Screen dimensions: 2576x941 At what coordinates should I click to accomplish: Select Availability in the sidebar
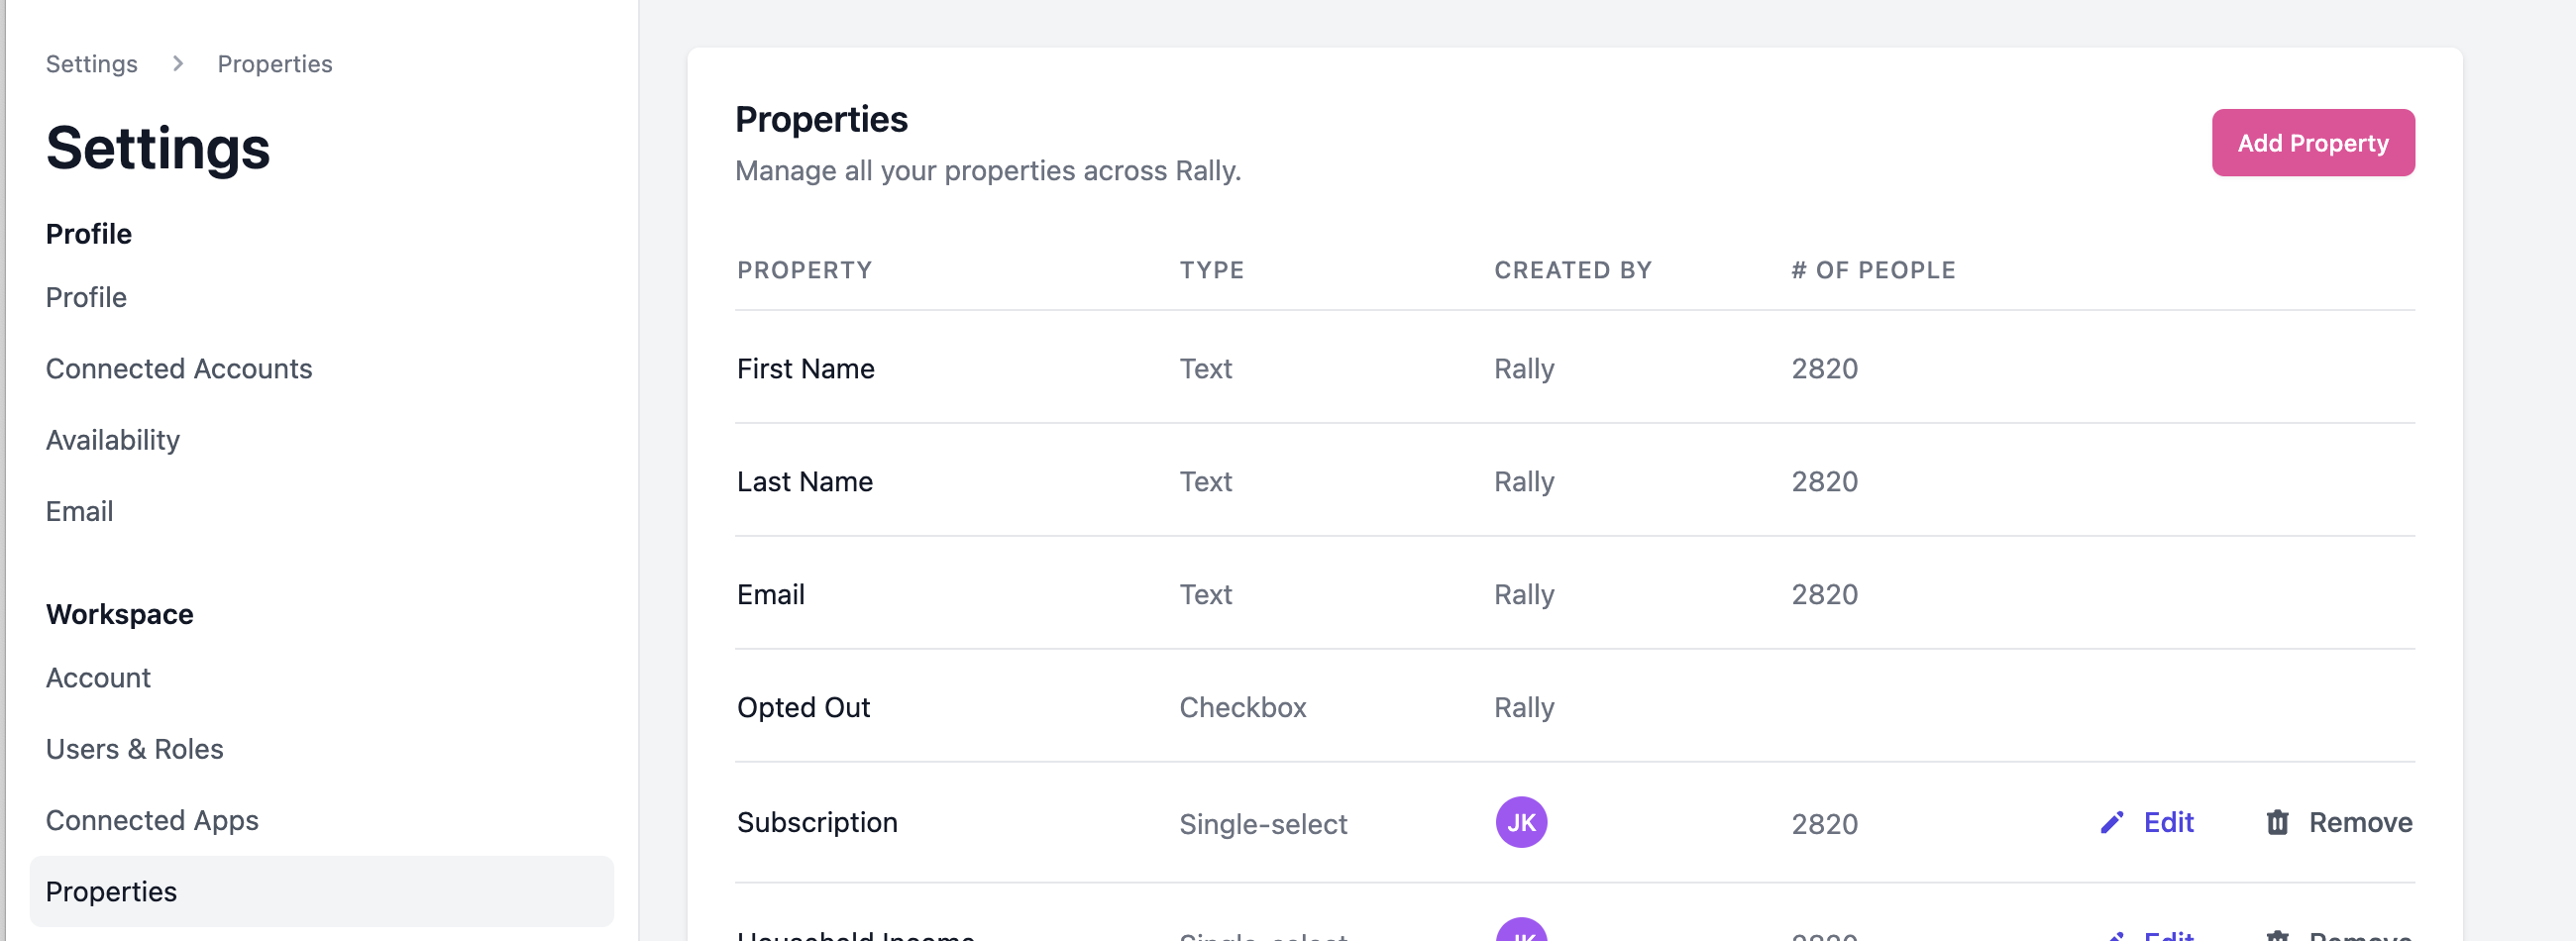[x=113, y=440]
